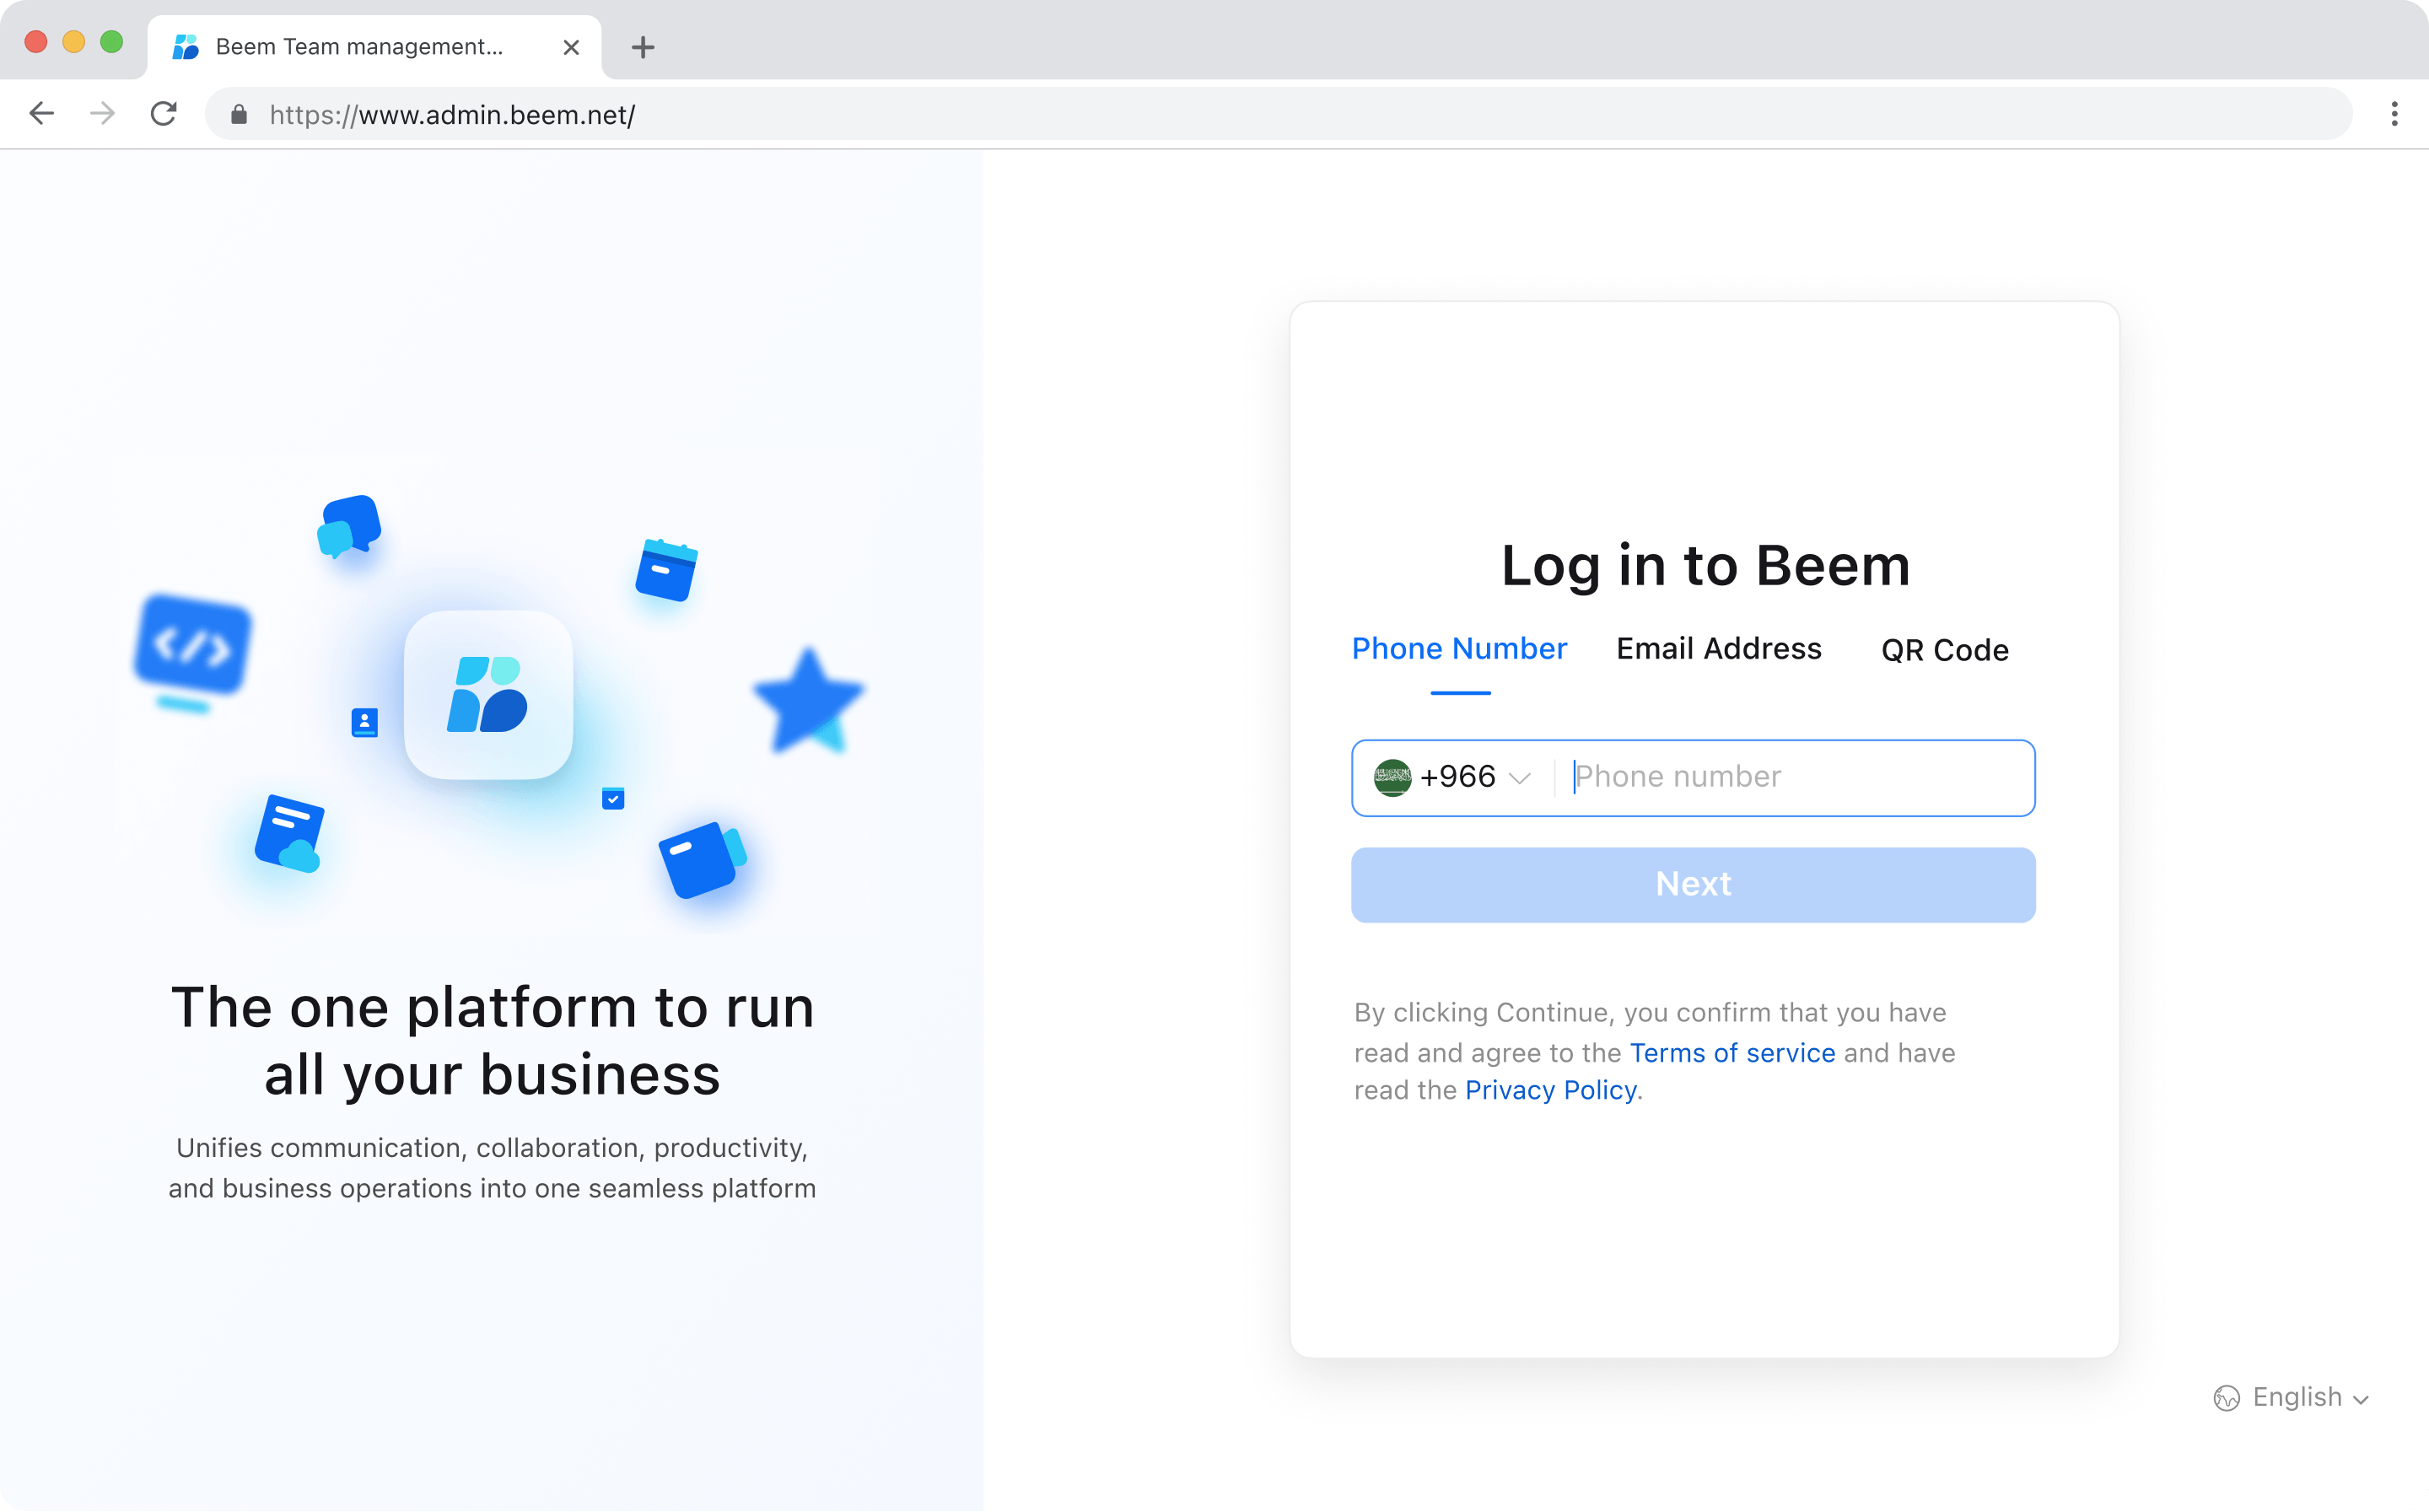This screenshot has width=2429, height=1512.
Task: Click the small checkmark box icon
Action: click(613, 798)
